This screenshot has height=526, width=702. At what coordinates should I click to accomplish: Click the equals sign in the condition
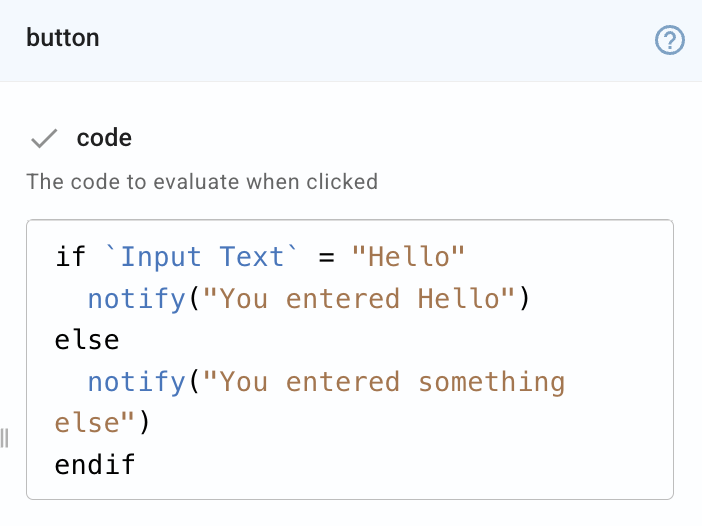(325, 257)
